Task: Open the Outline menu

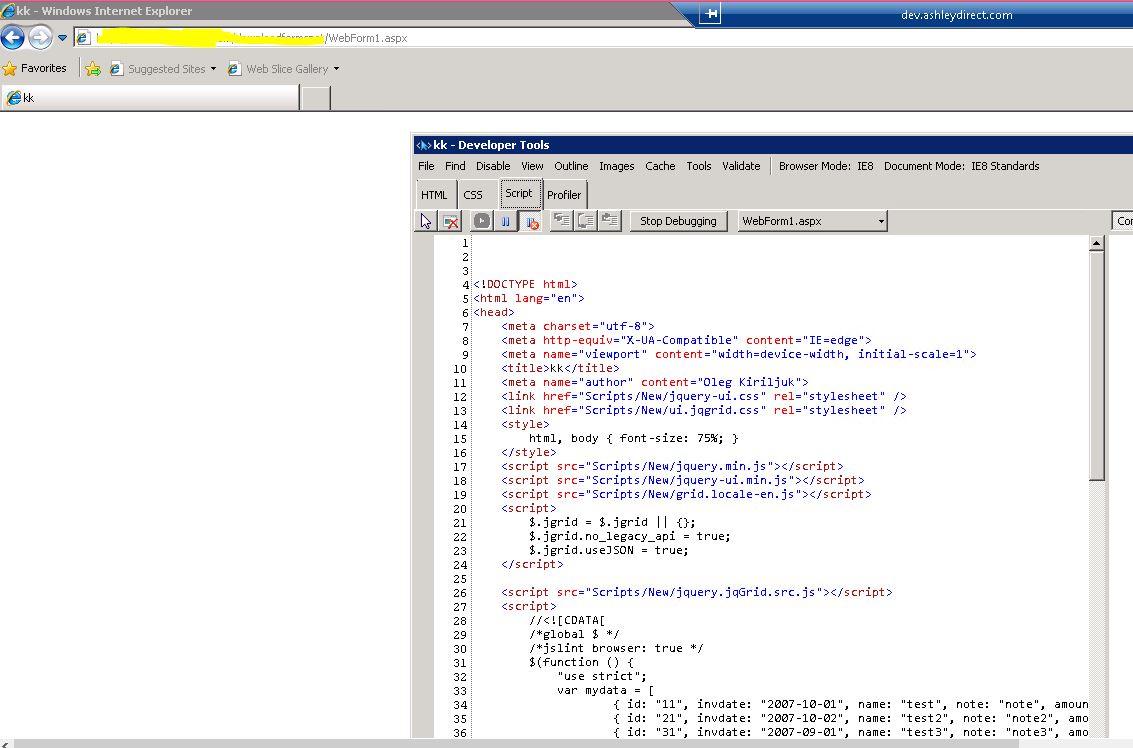Action: coord(571,166)
